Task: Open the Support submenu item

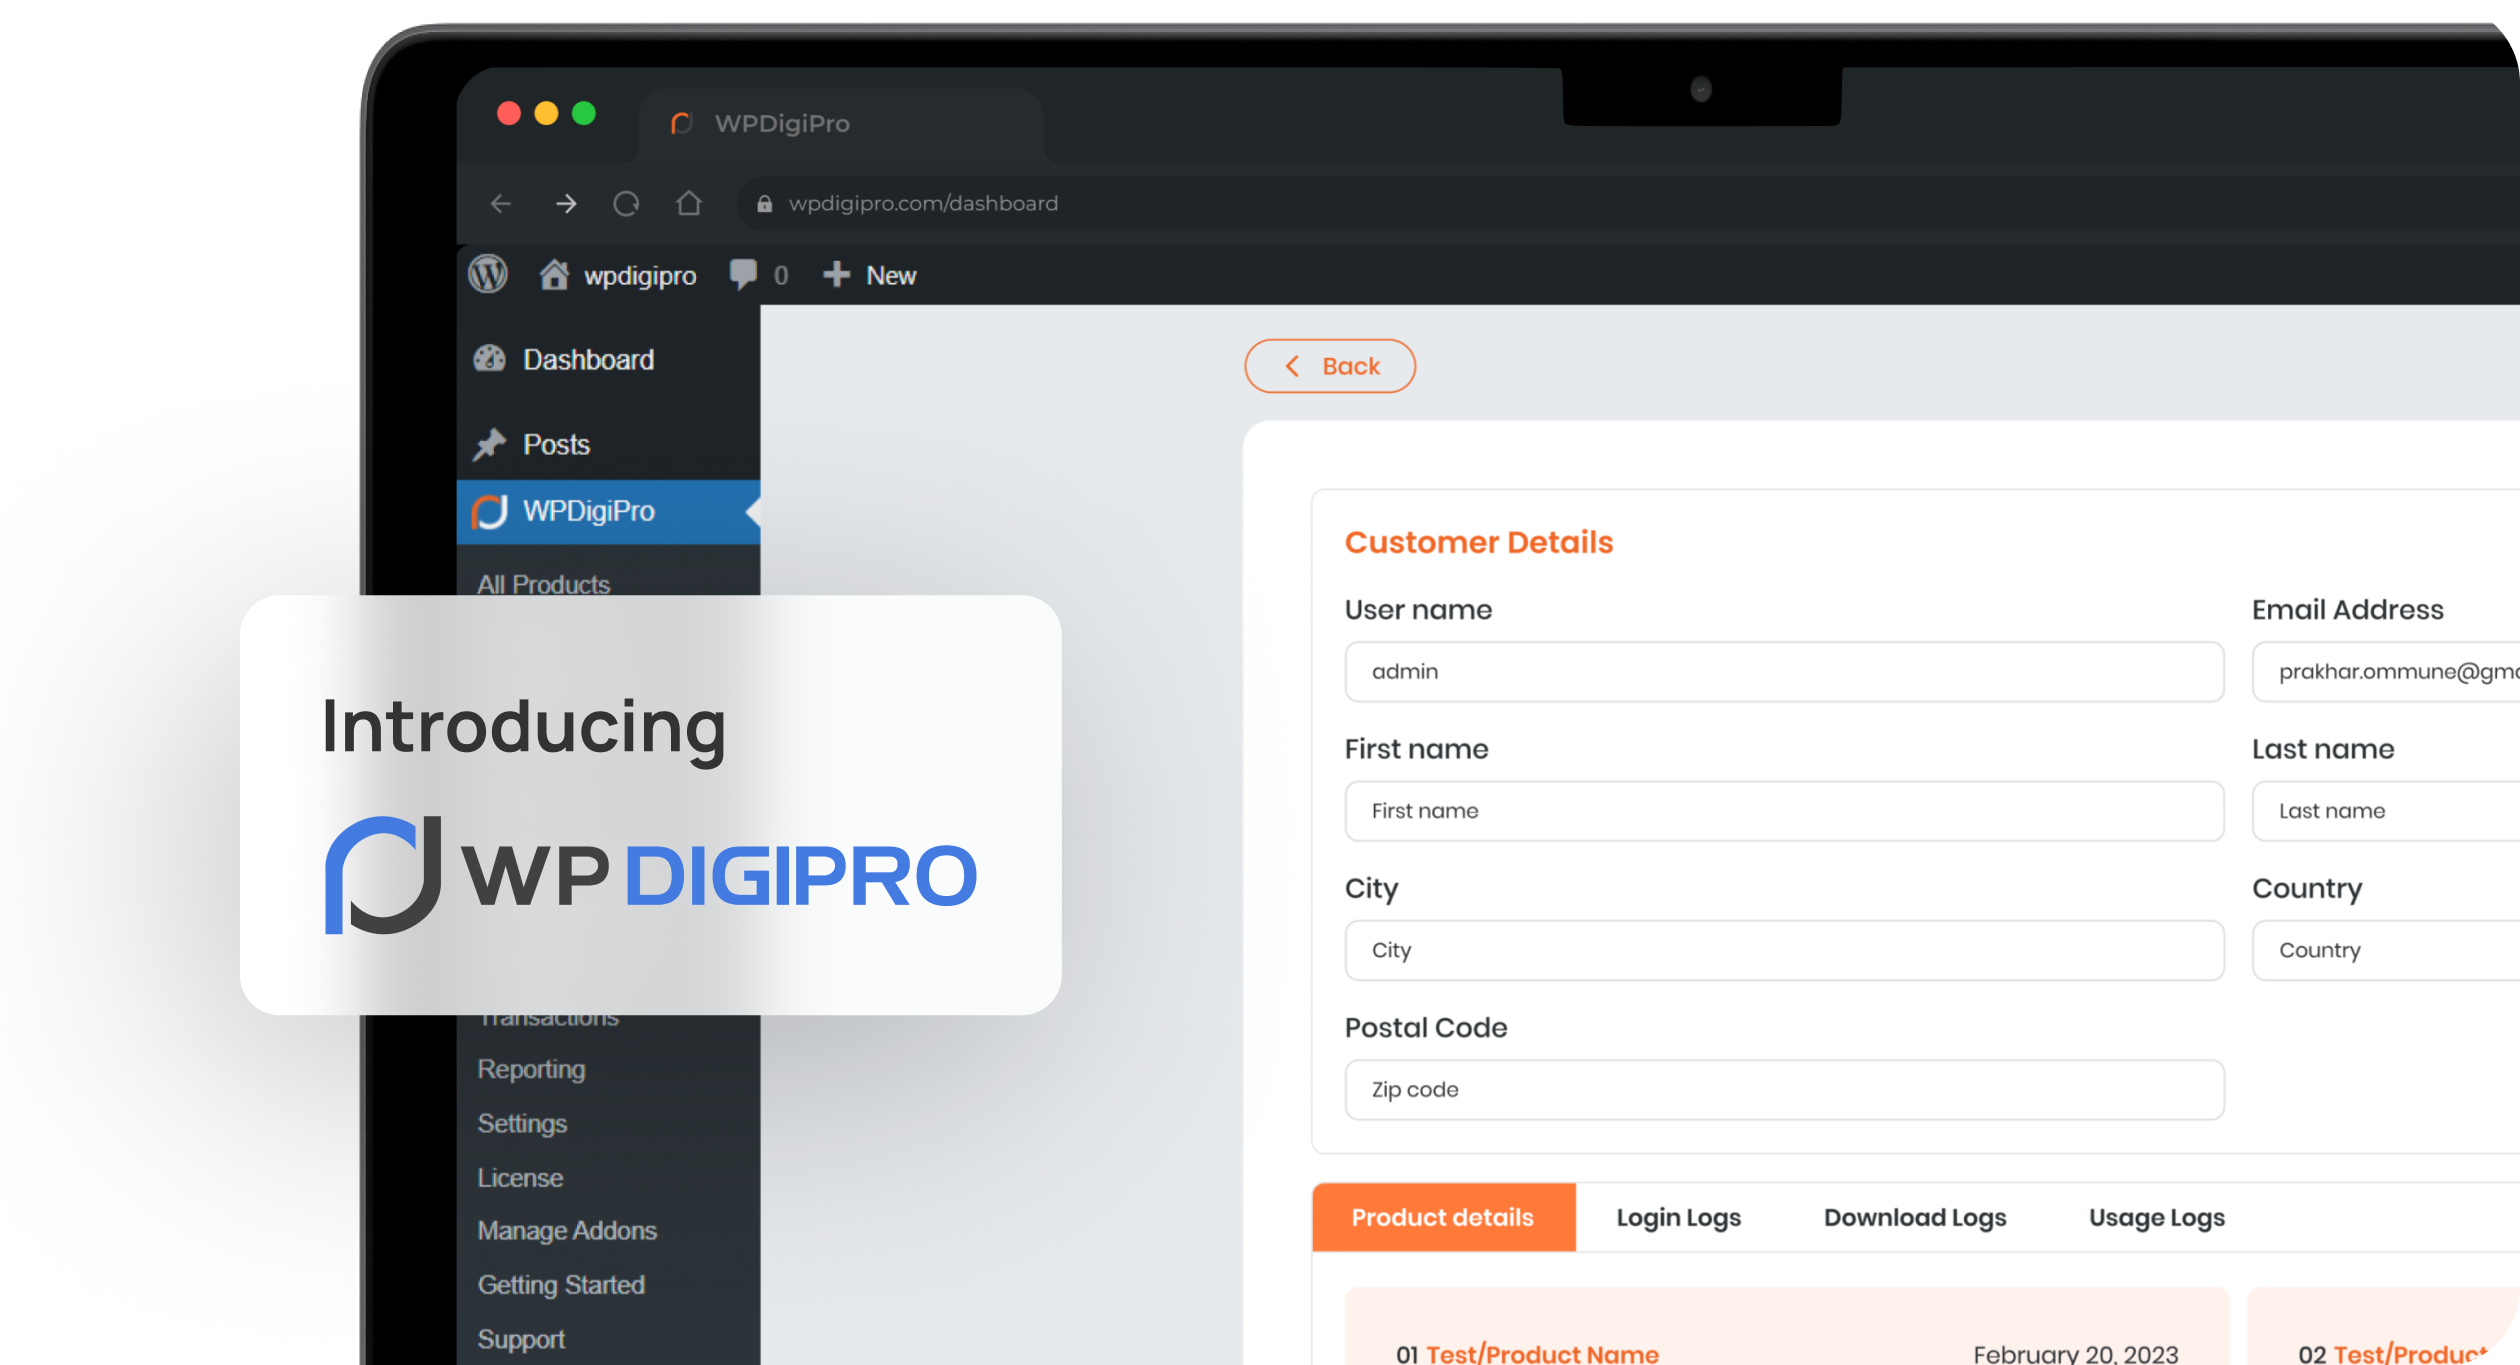Action: 521,1340
